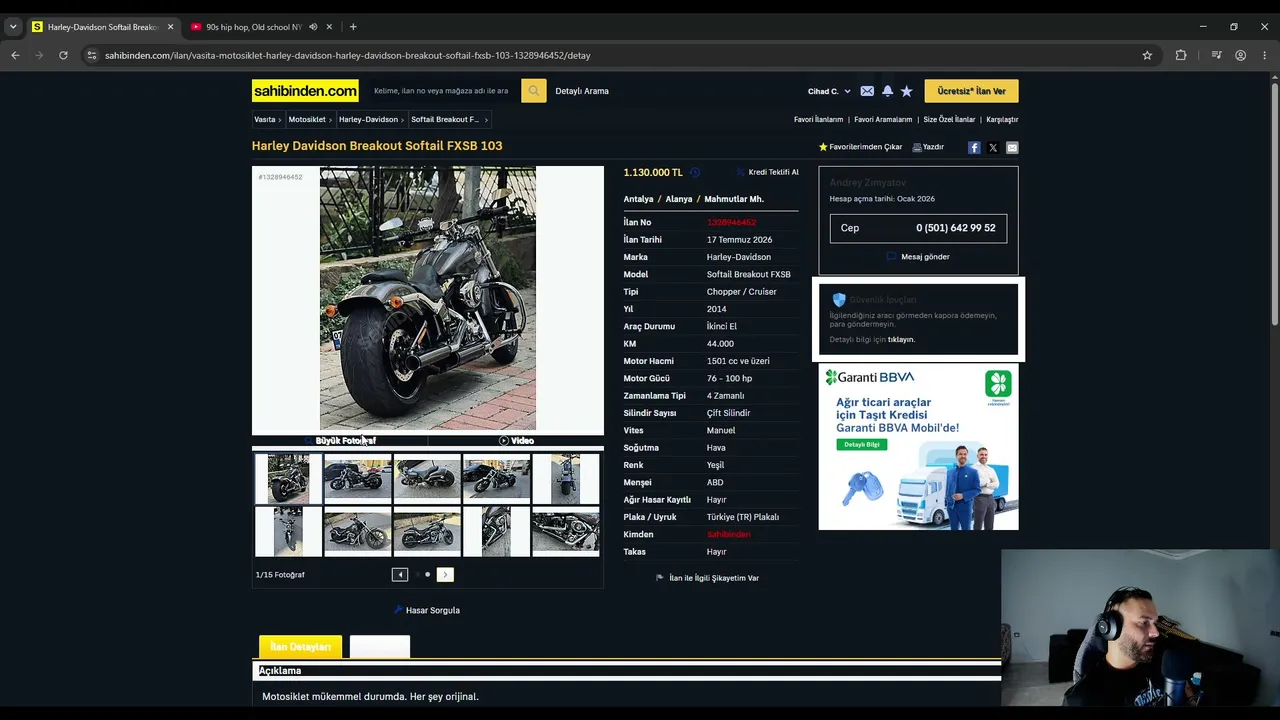Click the Mahmutlar Mh. location link
Viewport: 1280px width, 720px height.
pyautogui.click(x=734, y=199)
